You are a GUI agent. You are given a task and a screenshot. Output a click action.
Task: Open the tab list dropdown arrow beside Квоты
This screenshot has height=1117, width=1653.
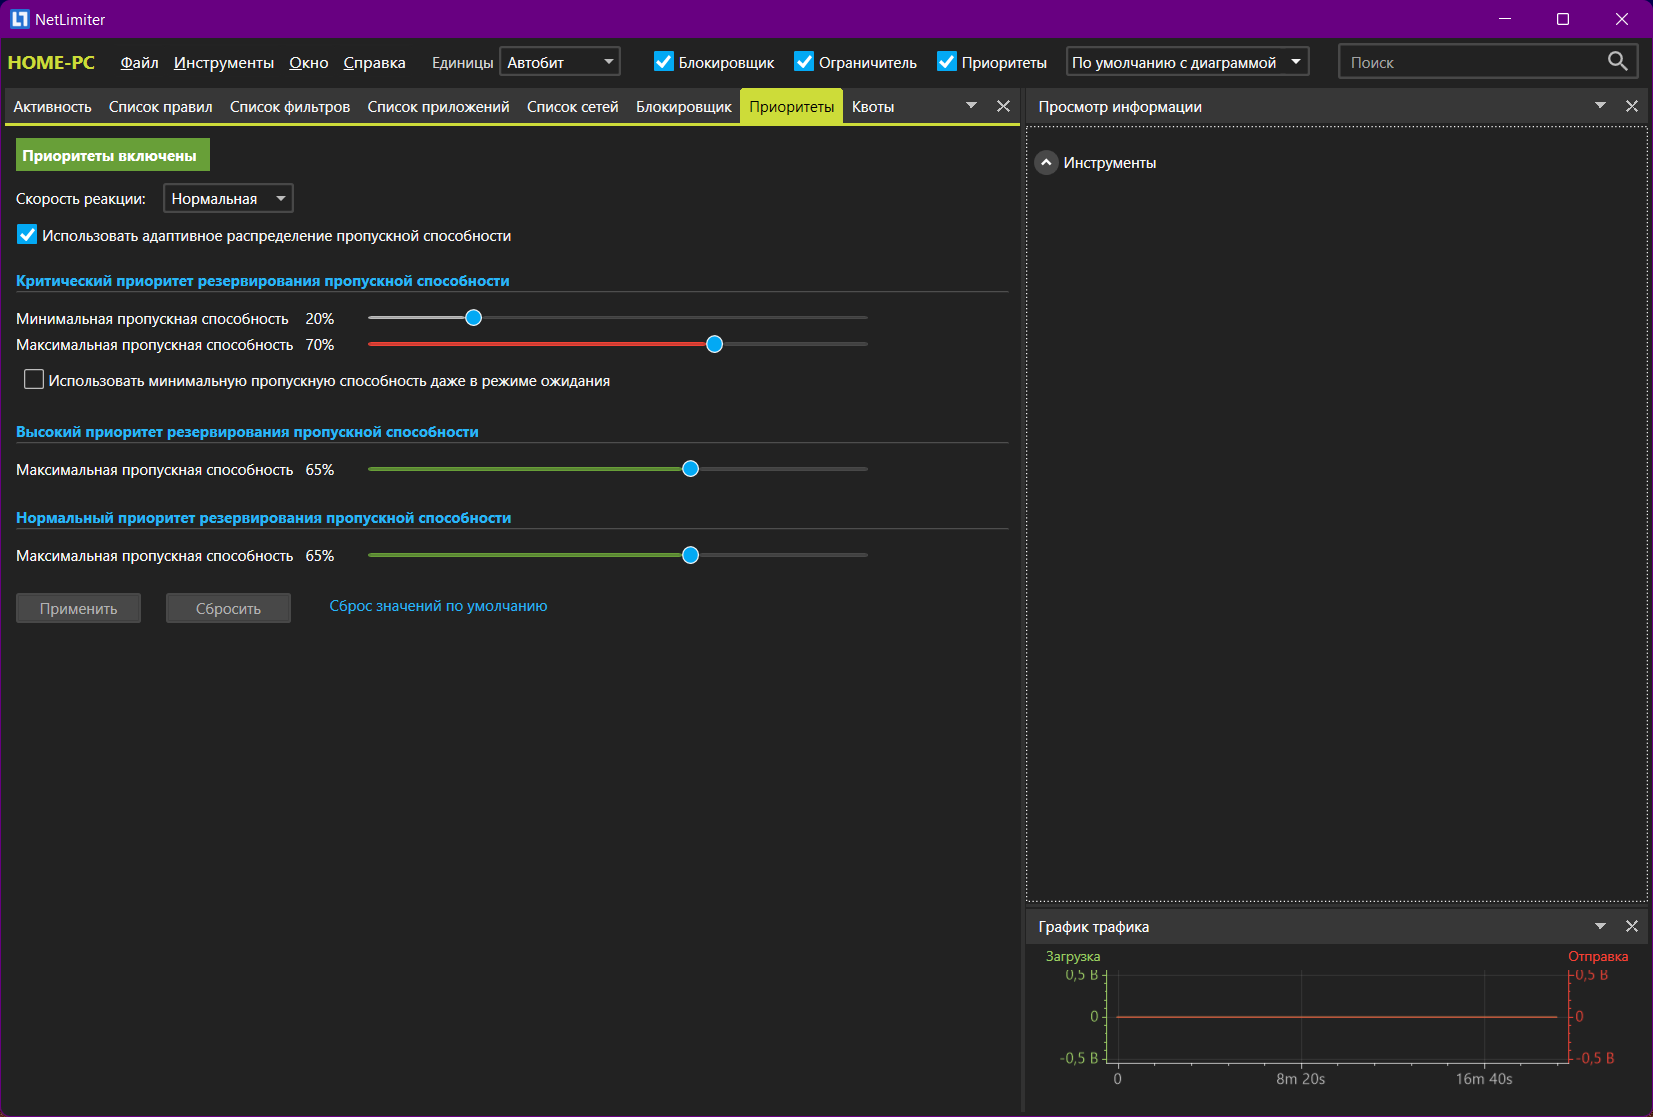[x=971, y=106]
